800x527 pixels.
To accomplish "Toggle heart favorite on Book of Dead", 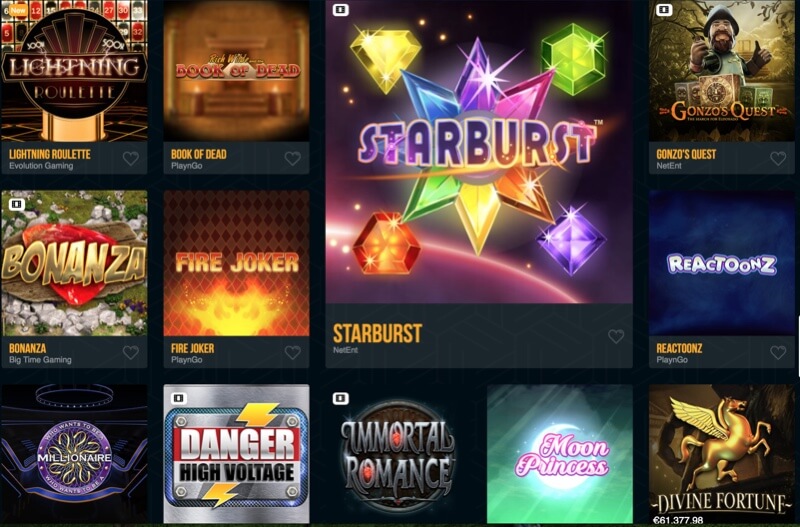I will click(292, 159).
